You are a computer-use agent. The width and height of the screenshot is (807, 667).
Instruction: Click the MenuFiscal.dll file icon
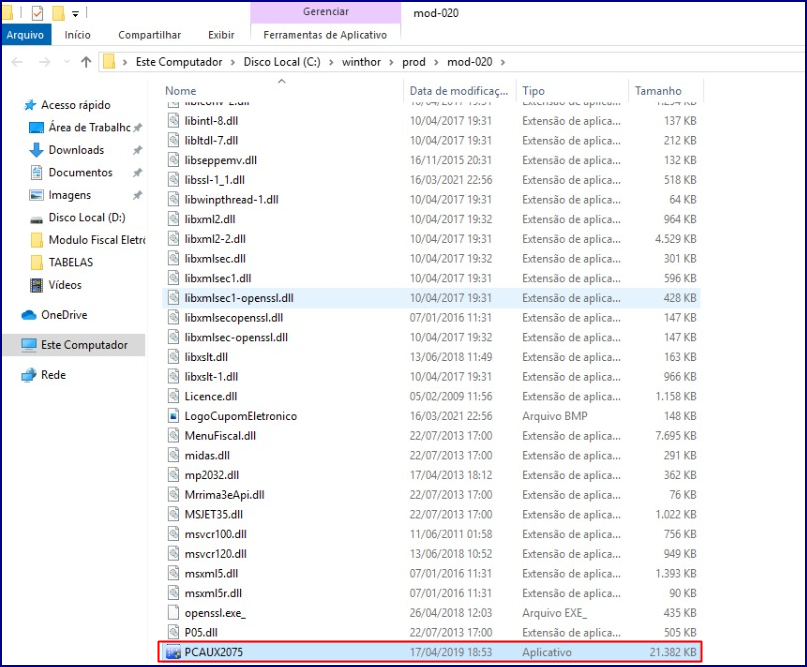(x=174, y=435)
